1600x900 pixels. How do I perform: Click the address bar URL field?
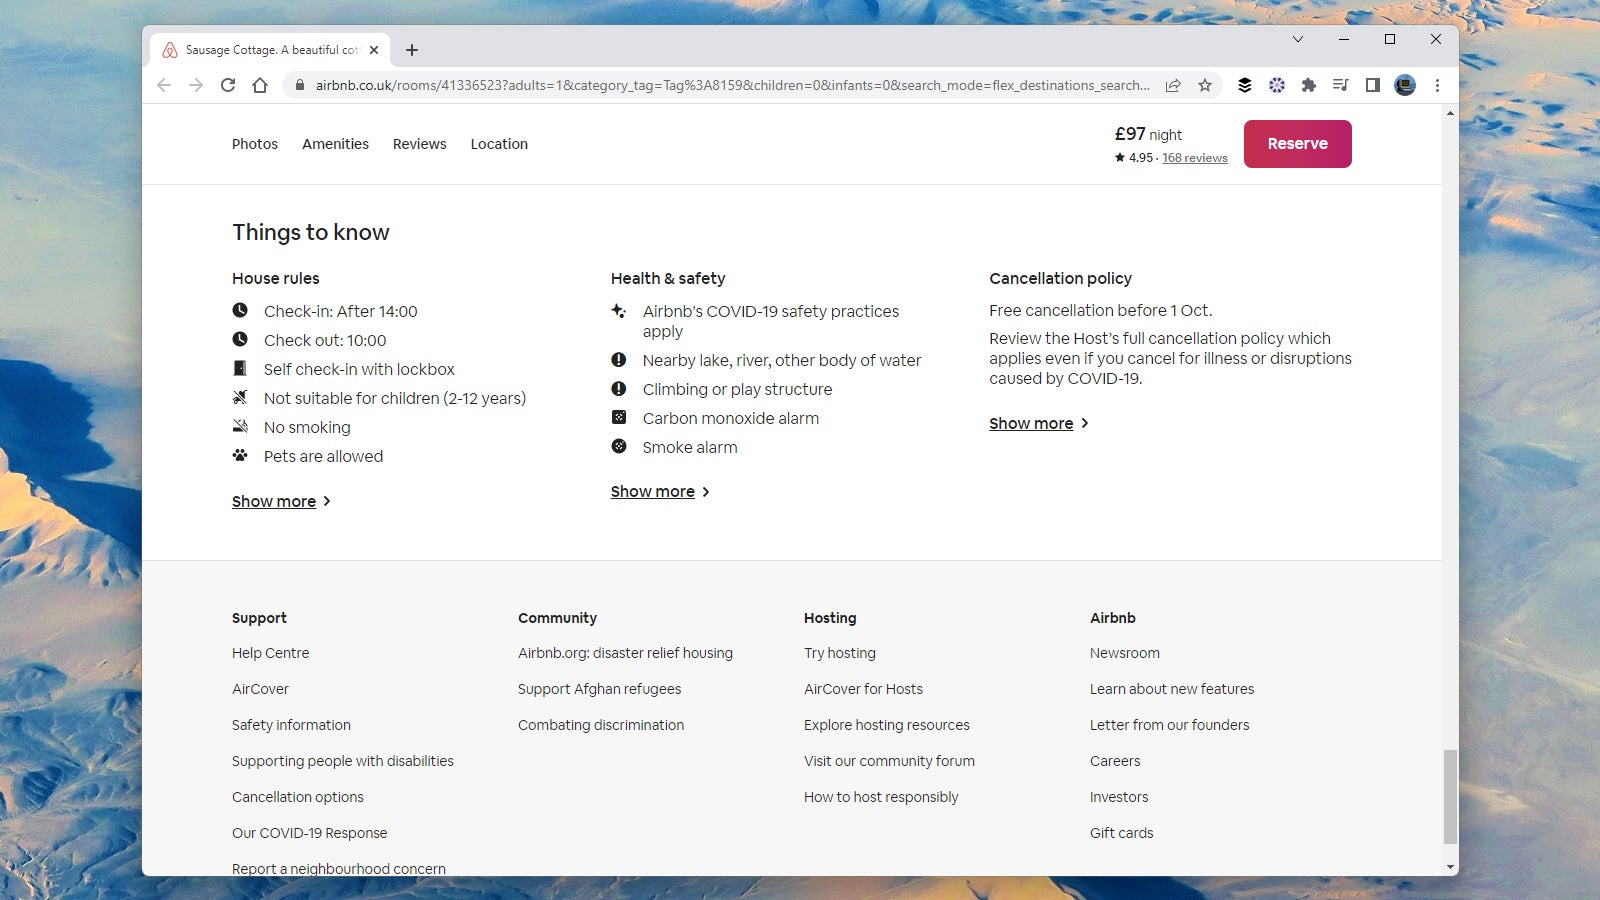730,85
